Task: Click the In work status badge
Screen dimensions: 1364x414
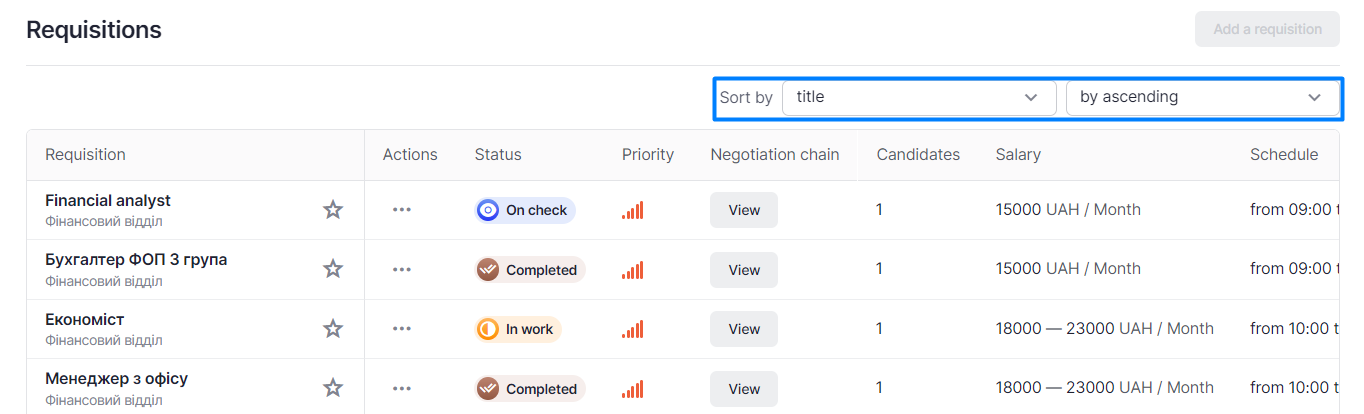Action: [518, 329]
